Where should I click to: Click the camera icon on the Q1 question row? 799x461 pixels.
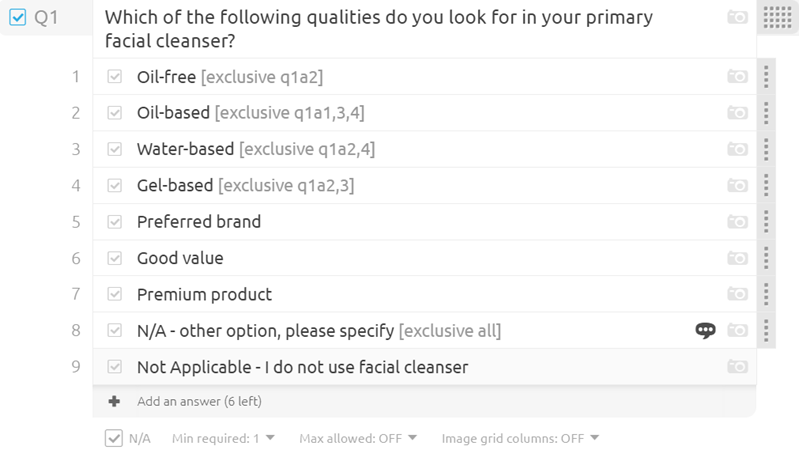(x=737, y=17)
